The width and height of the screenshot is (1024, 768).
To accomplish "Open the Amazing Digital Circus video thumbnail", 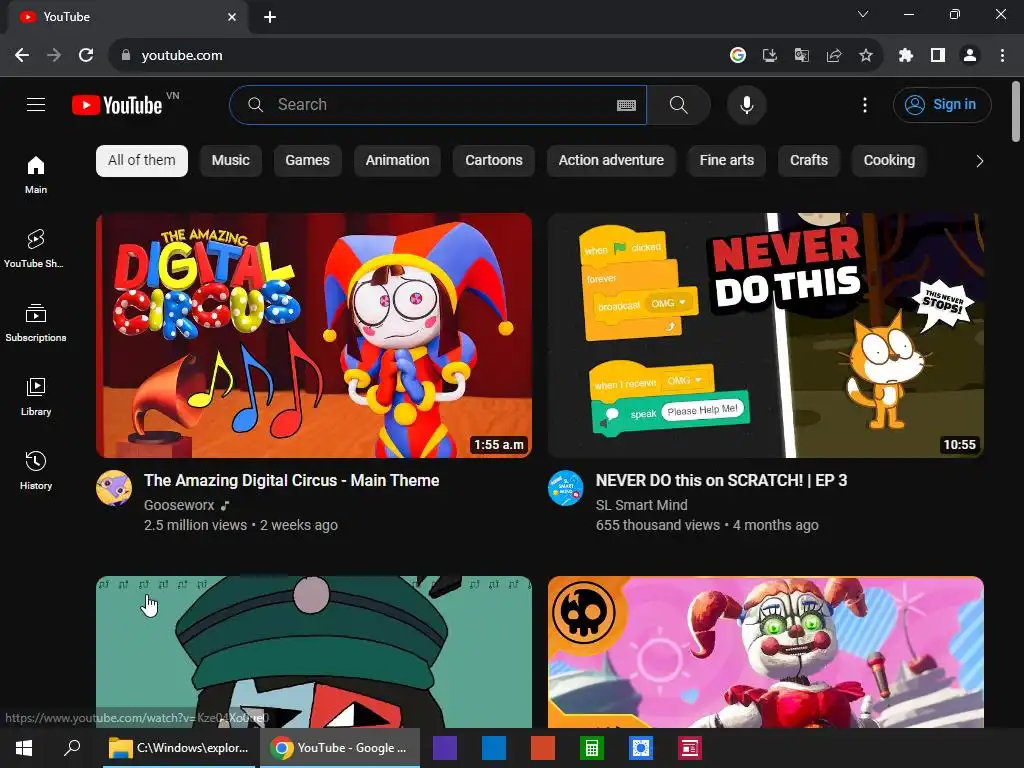I will pyautogui.click(x=314, y=335).
